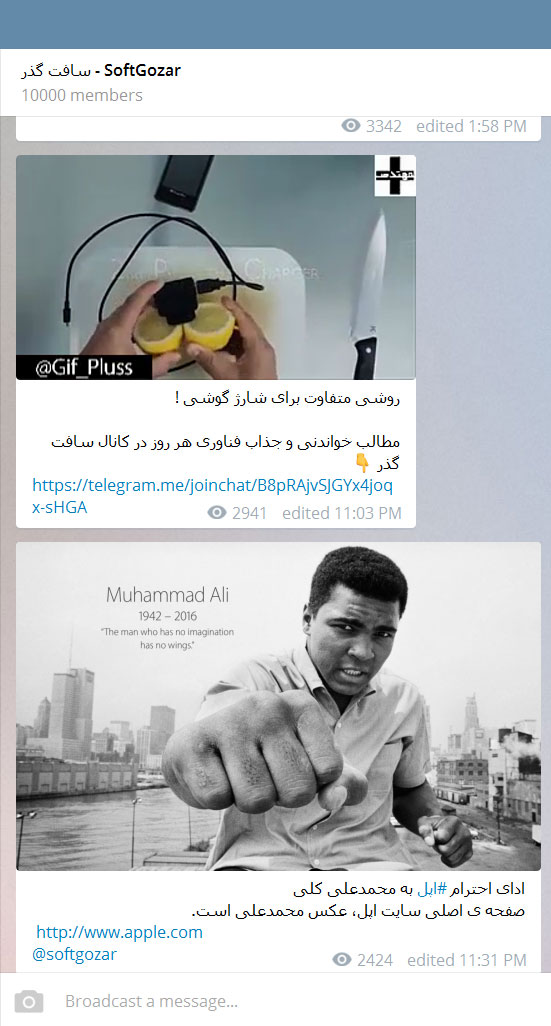Click the pointing-down emoji in the lemon post

362,464
